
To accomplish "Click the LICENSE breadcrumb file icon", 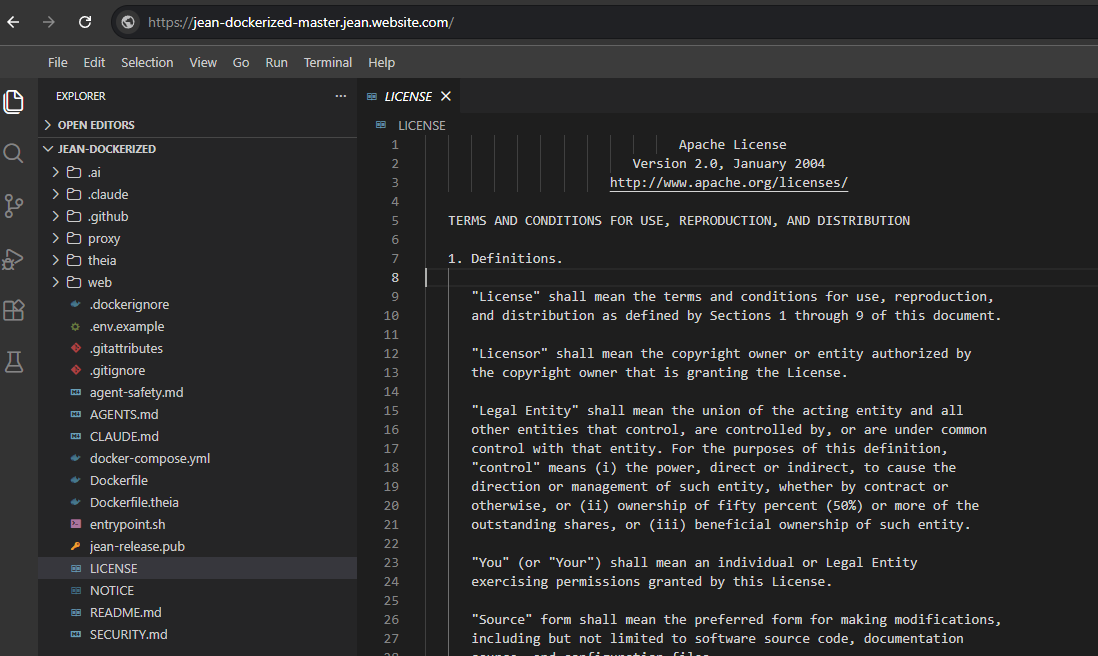I will tap(381, 125).
